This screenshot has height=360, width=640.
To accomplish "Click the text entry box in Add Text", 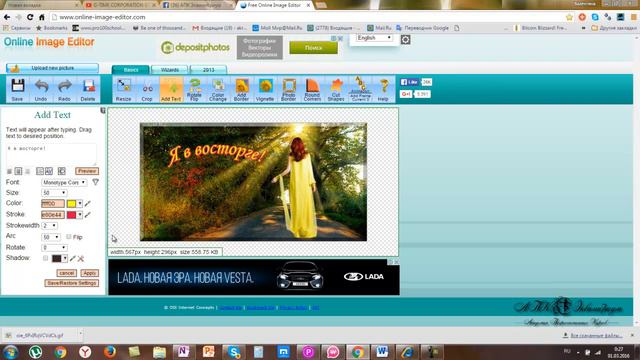I will click(51, 154).
